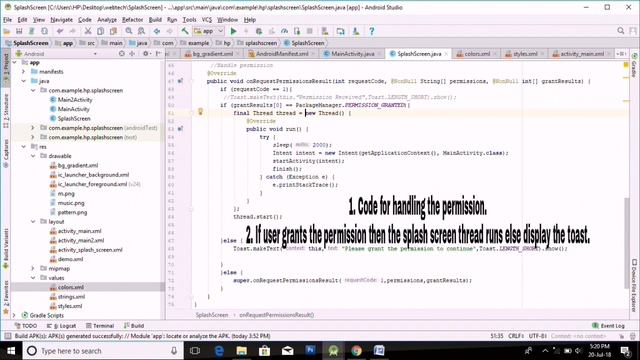The width and height of the screenshot is (640, 360).
Task: Open the app run configuration dropdown
Action: [x=209, y=31]
